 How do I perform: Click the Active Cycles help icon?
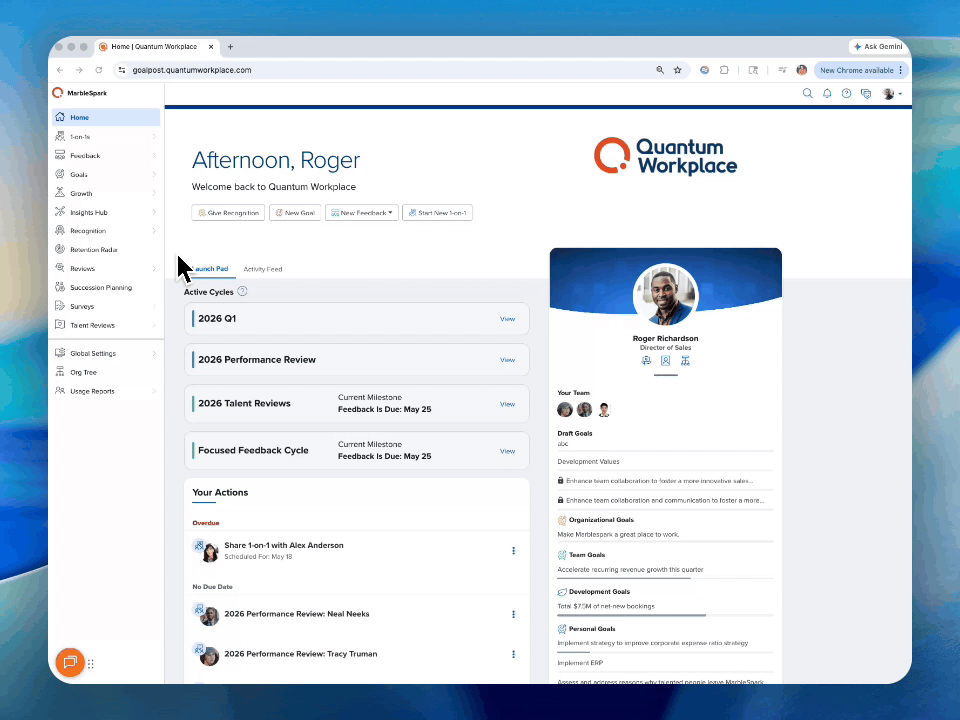pyautogui.click(x=242, y=291)
